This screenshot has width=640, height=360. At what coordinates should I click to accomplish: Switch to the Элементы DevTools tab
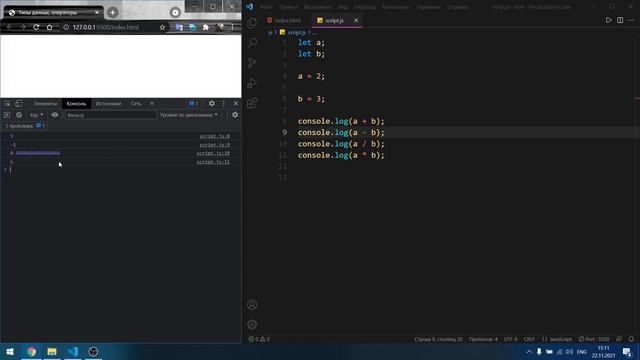45,104
